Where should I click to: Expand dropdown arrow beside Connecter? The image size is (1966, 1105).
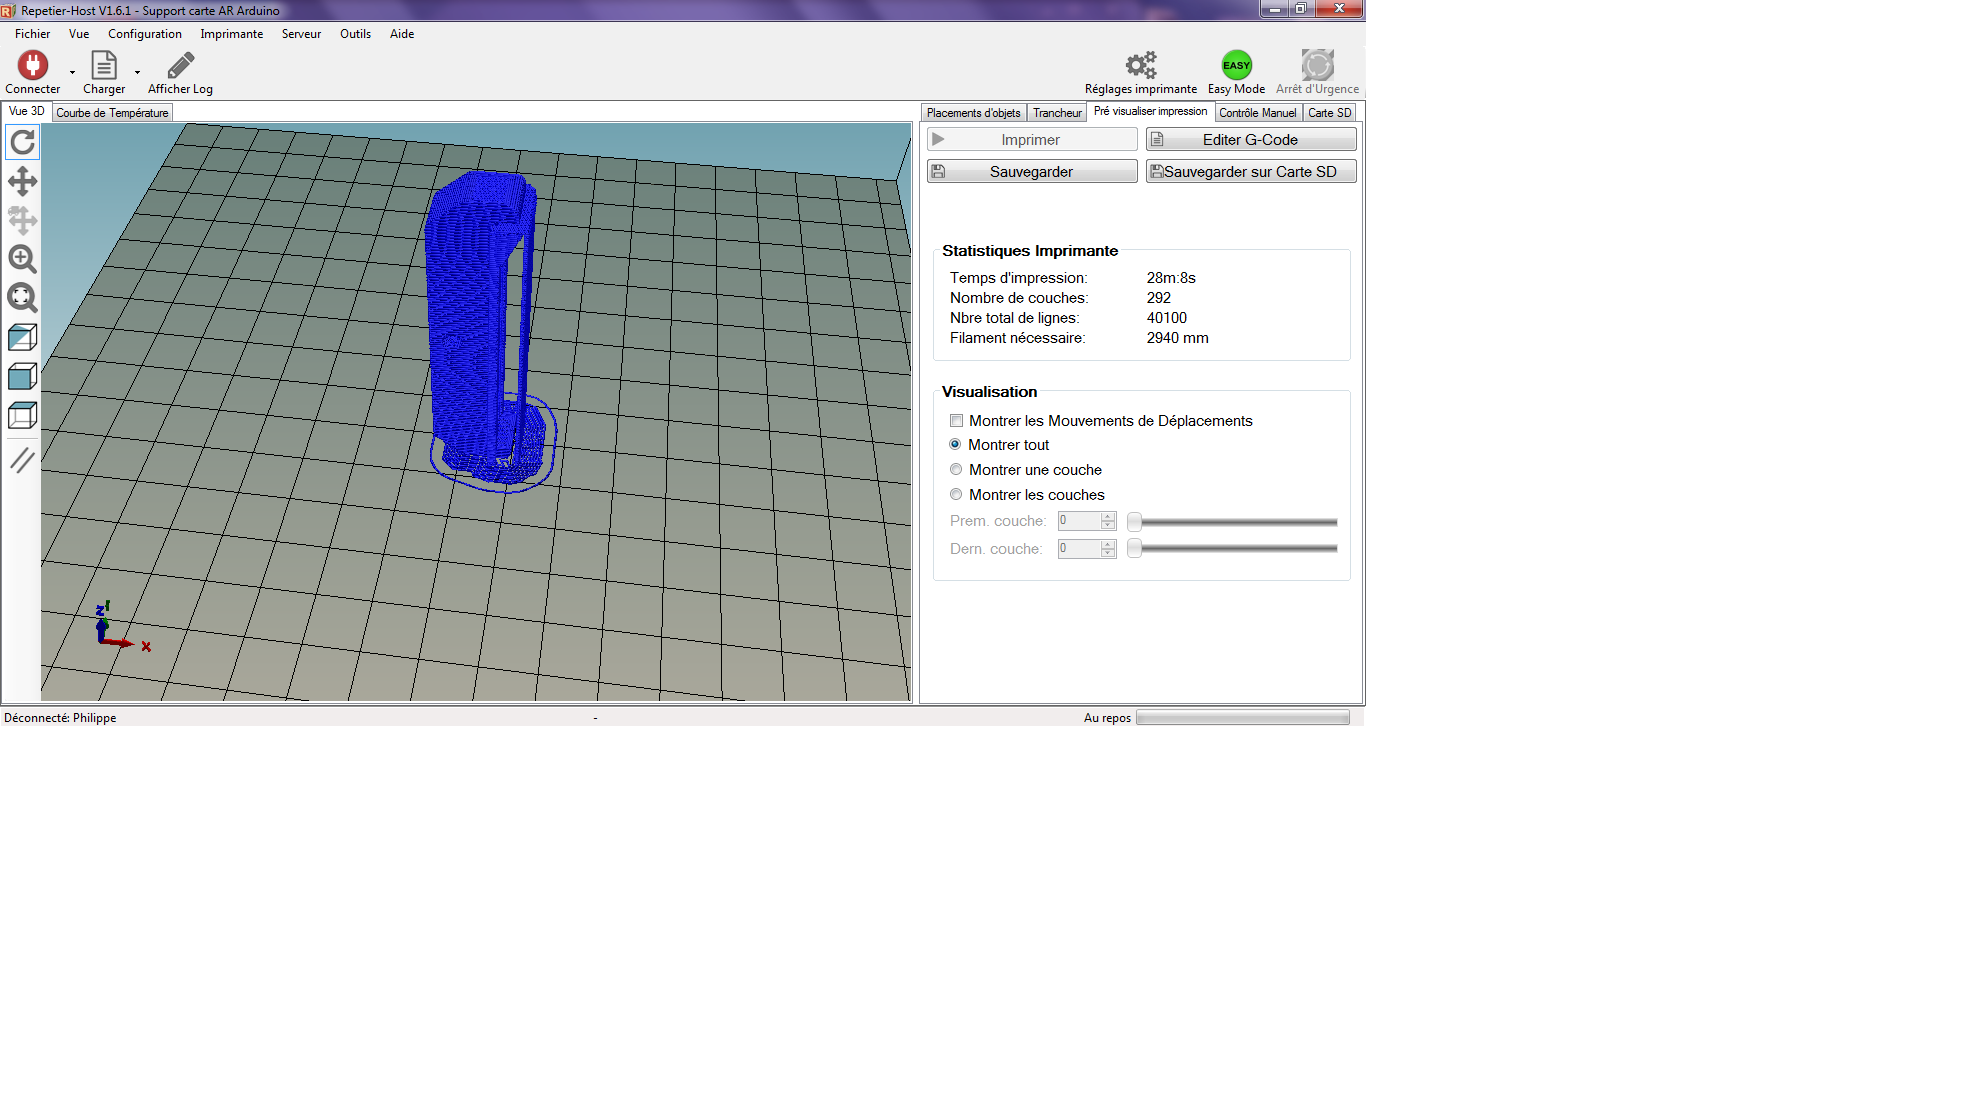point(72,72)
